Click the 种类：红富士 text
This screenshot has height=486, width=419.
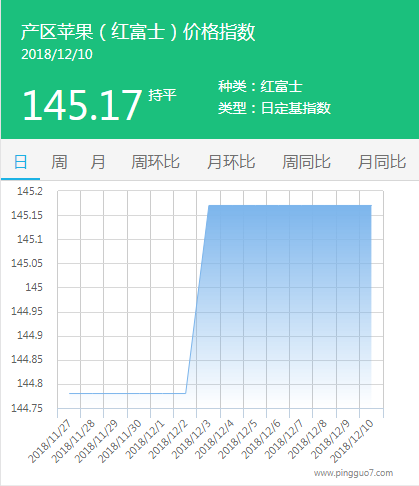(260, 87)
